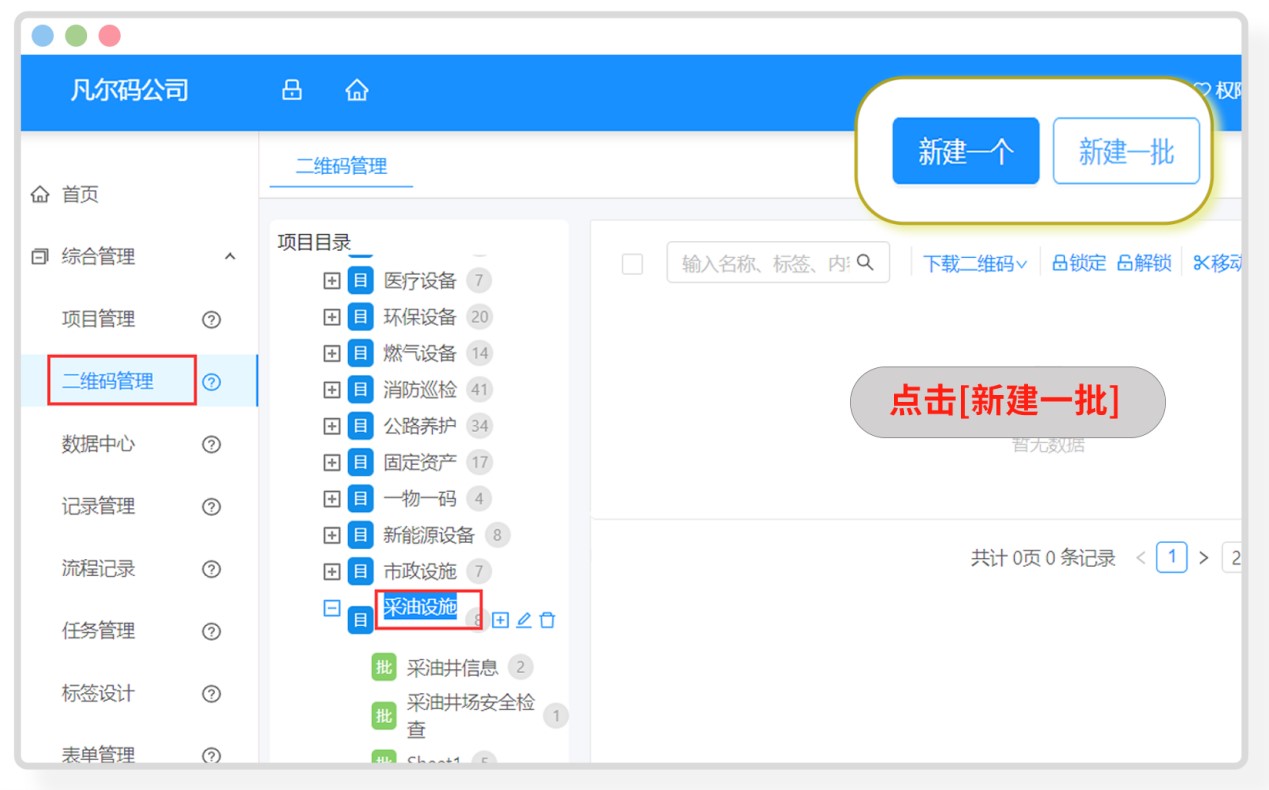Click help icon beside 数据中心
1269x790 pixels.
point(211,445)
